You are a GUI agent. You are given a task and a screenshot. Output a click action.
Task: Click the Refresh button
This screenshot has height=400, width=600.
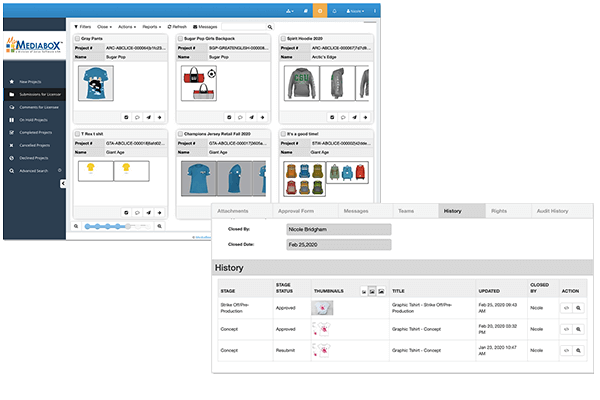(x=178, y=26)
